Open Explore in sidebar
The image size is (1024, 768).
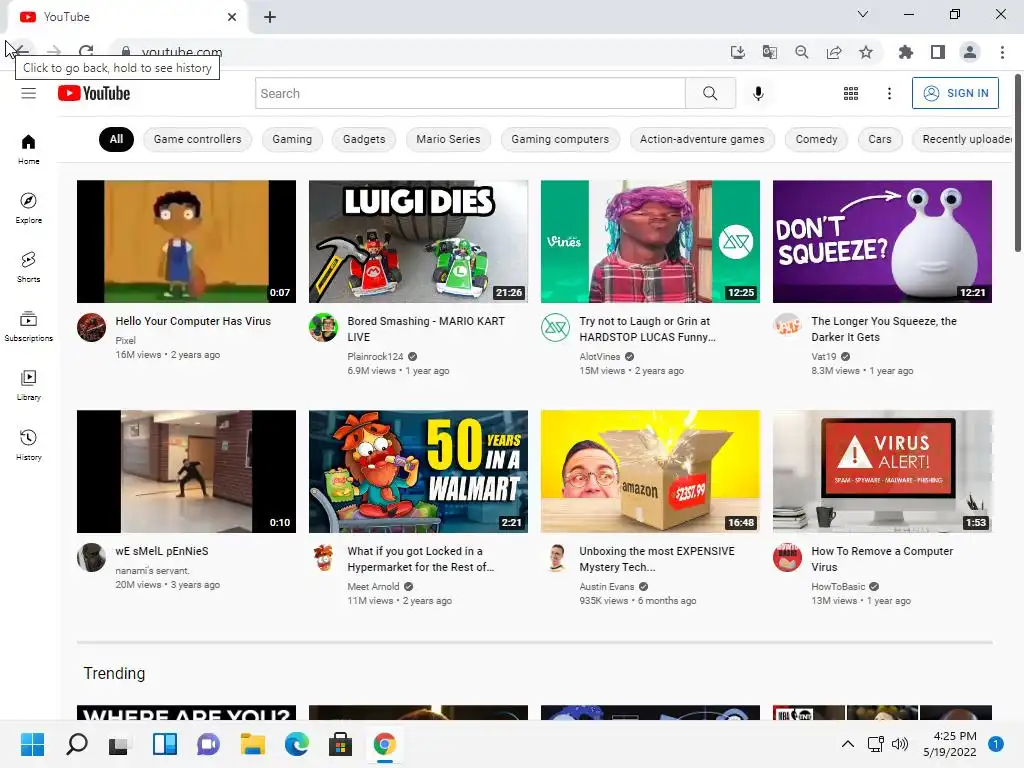(x=28, y=208)
